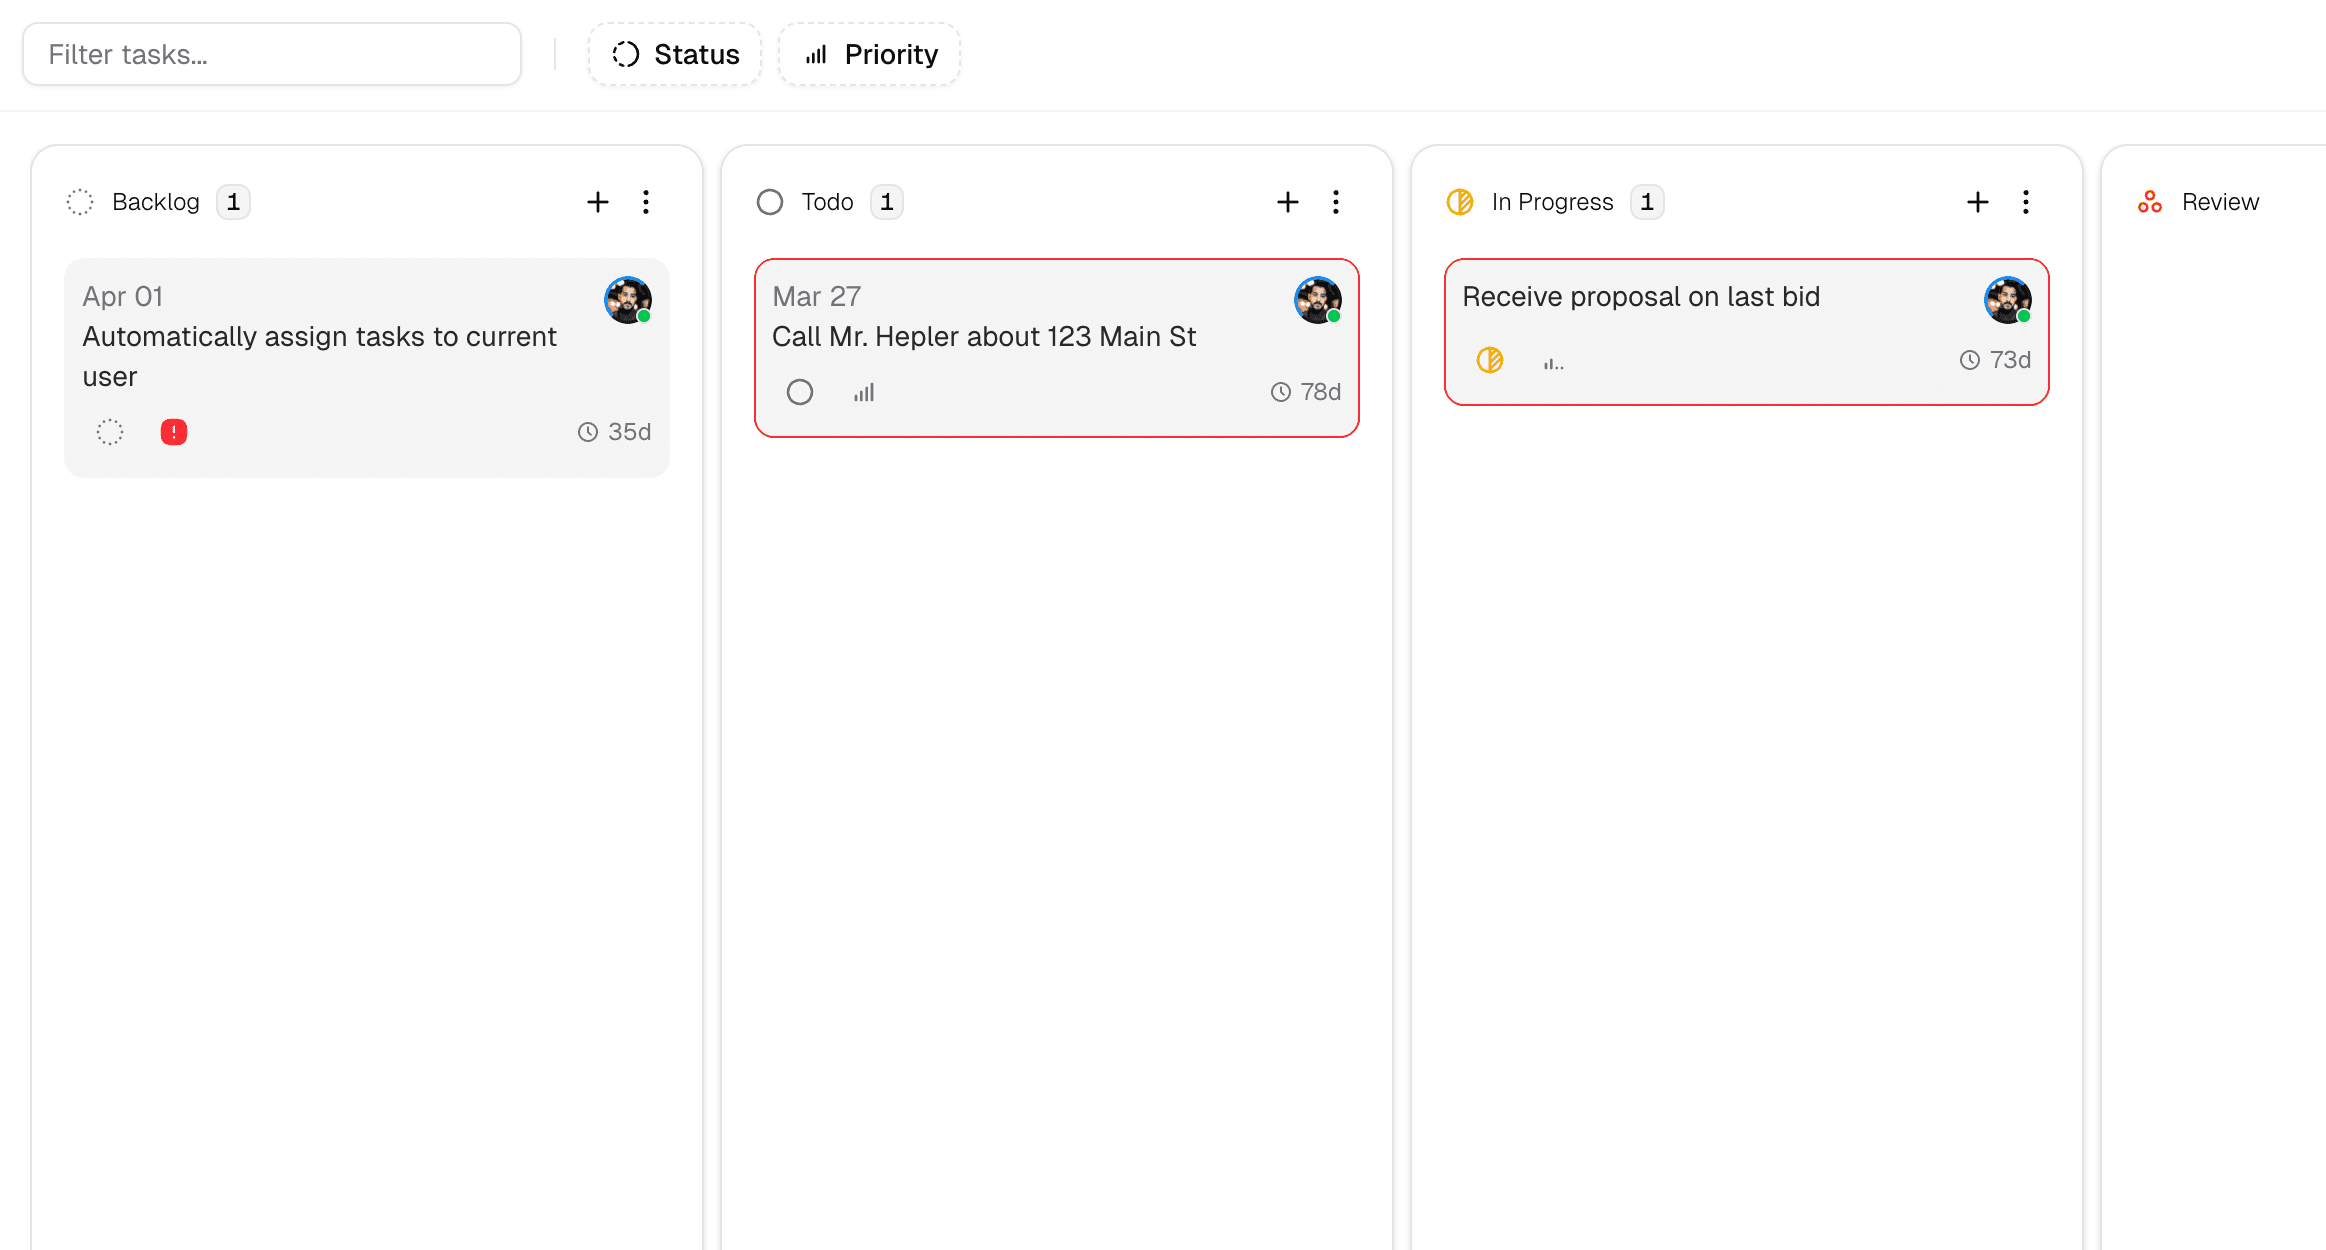The height and width of the screenshot is (1250, 2326).
Task: Open the Priority filter
Action: (x=868, y=53)
